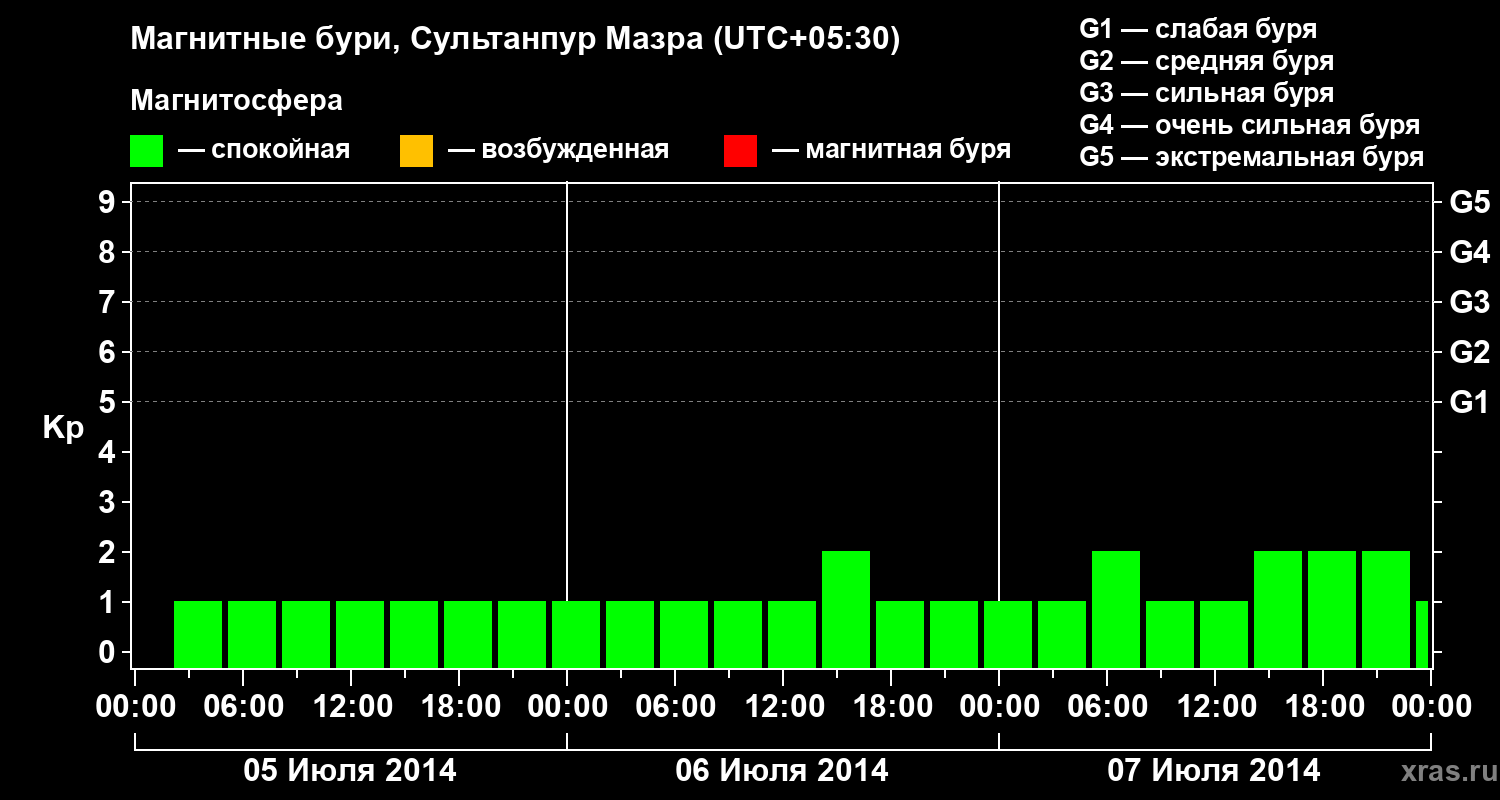This screenshot has height=800, width=1500.
Task: Click the '18:00' time label under 06 Июля
Action: (x=891, y=707)
